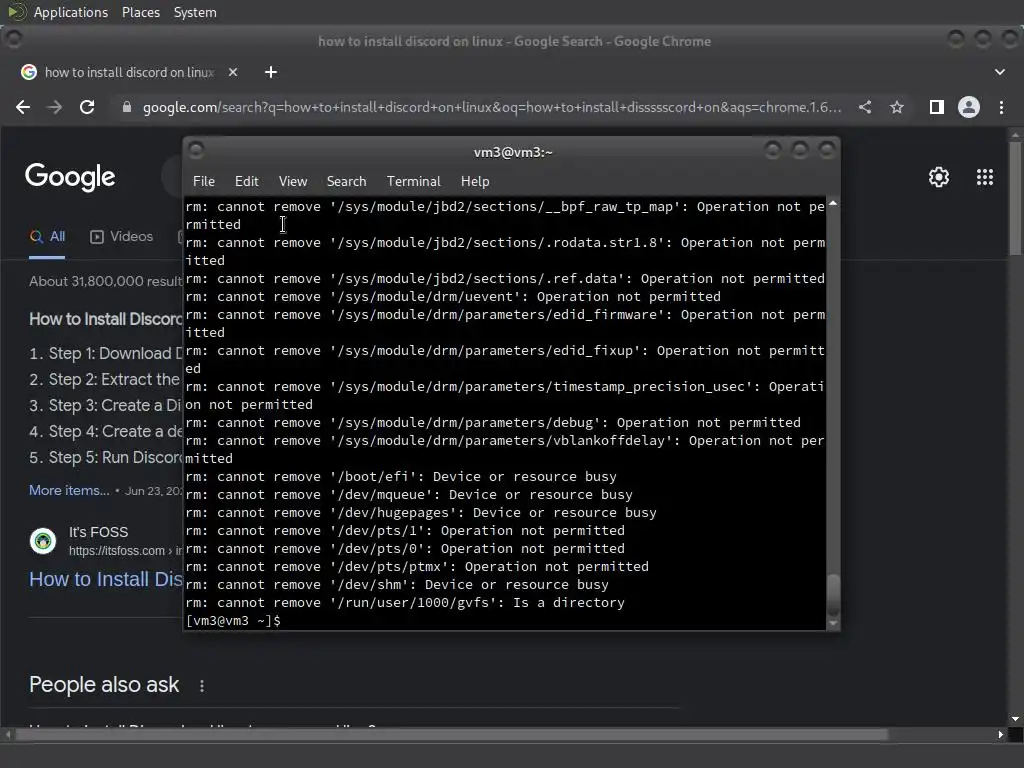Click the Chrome address bar URL
The image size is (1024, 768).
pos(492,107)
